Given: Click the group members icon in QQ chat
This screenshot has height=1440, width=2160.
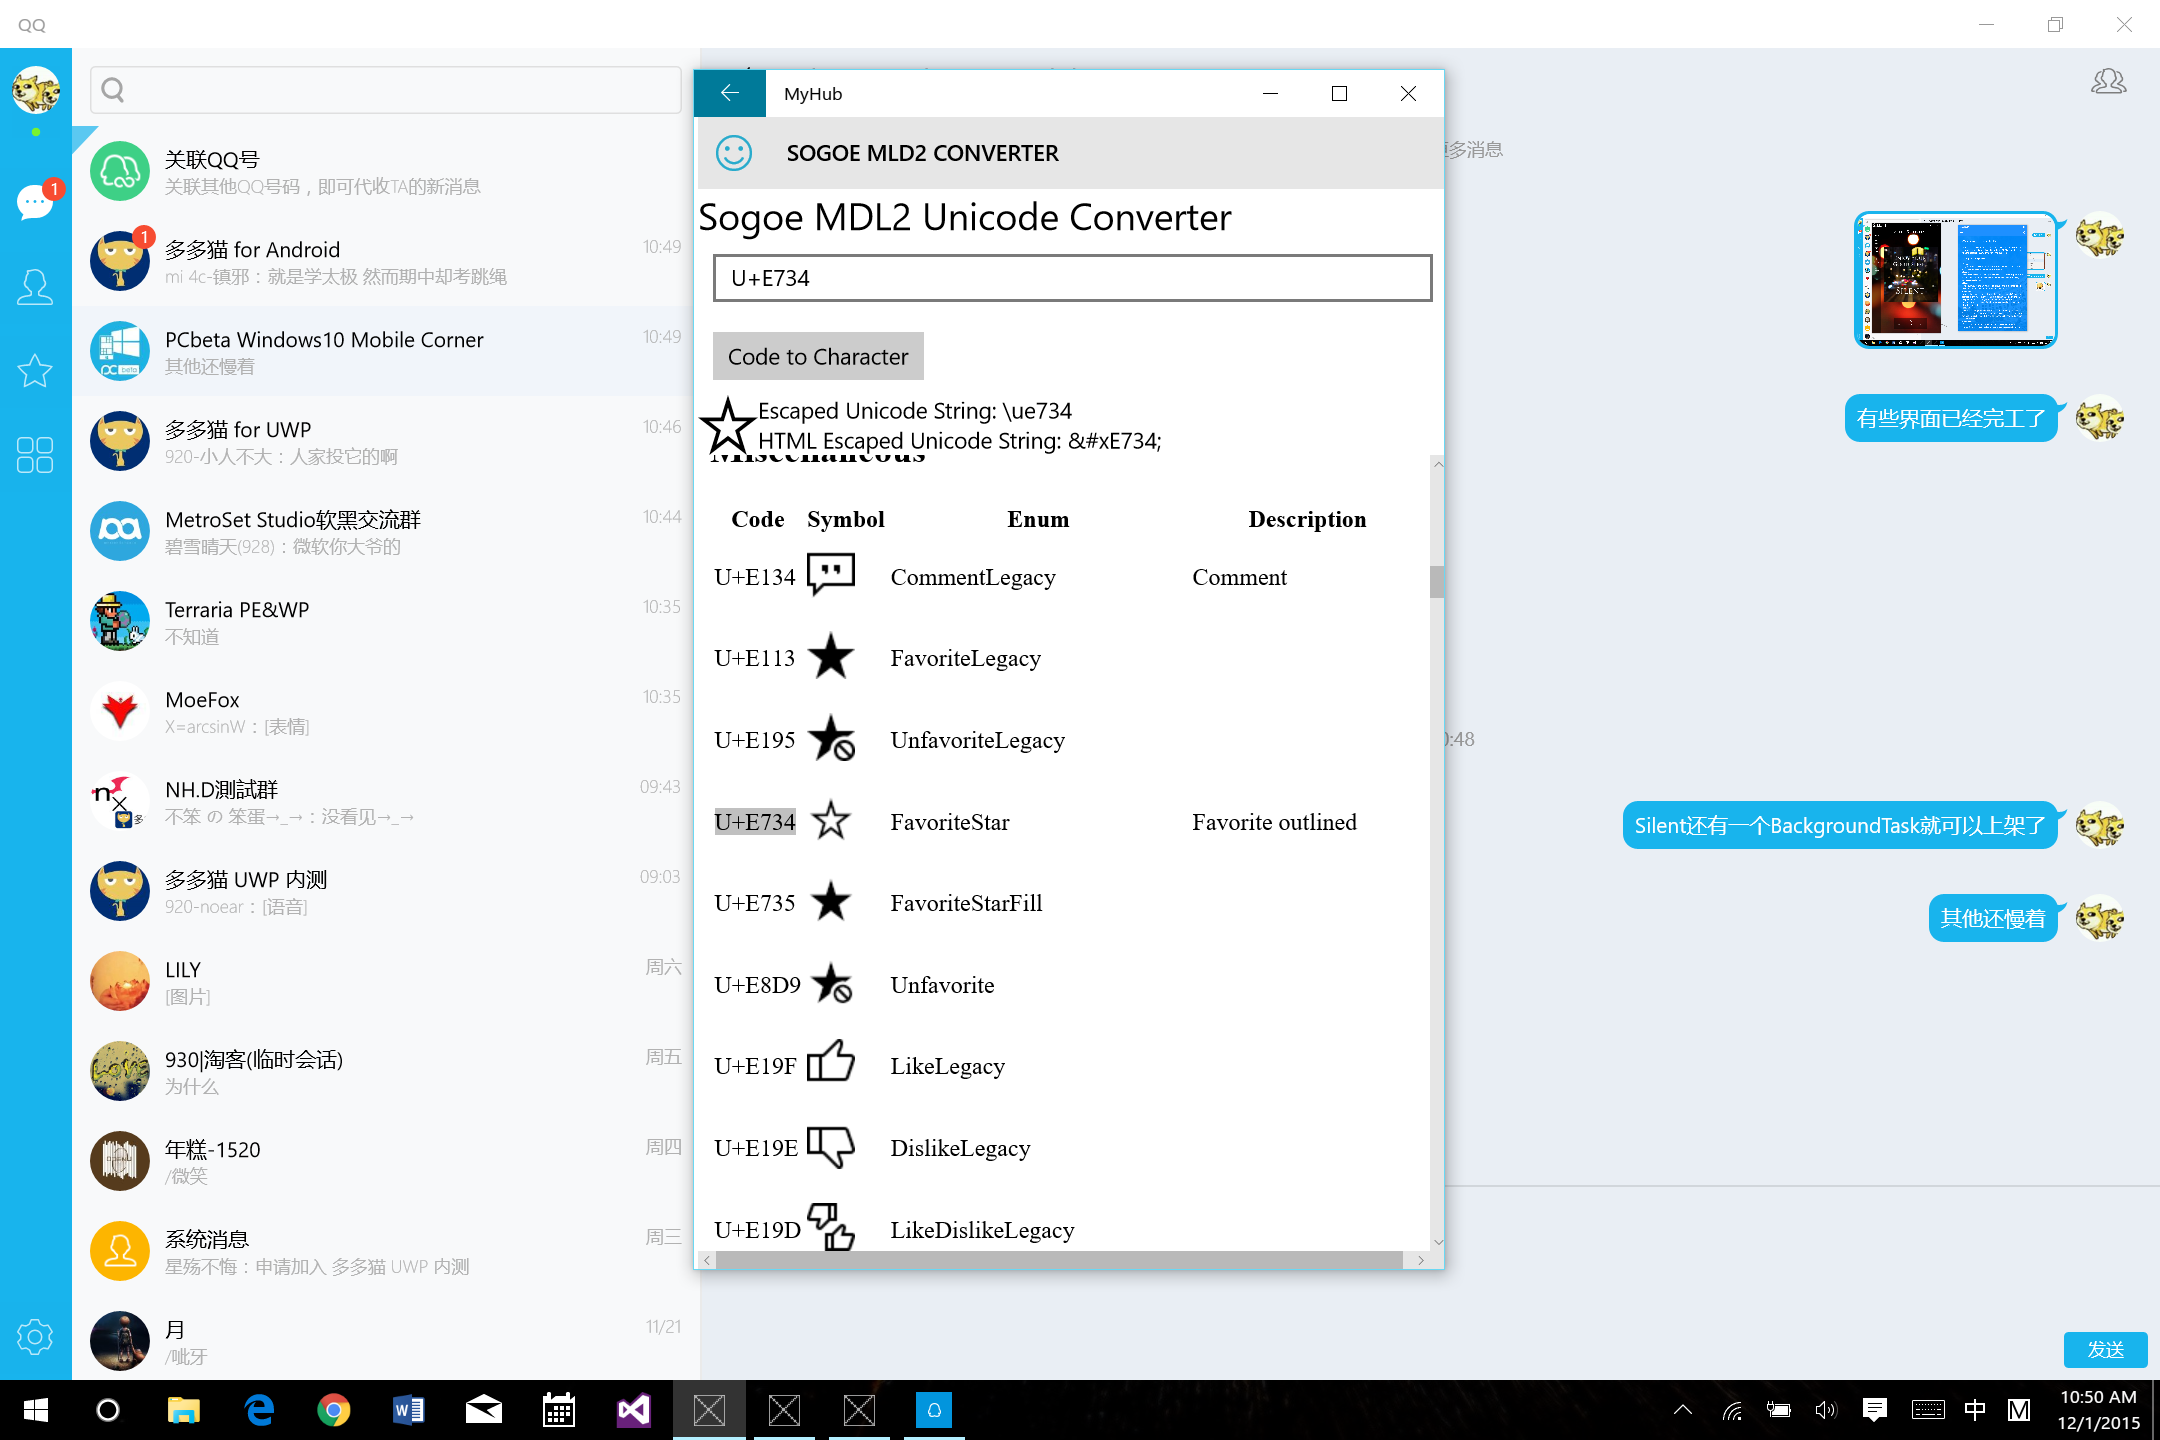Looking at the screenshot, I should pos(2108,81).
